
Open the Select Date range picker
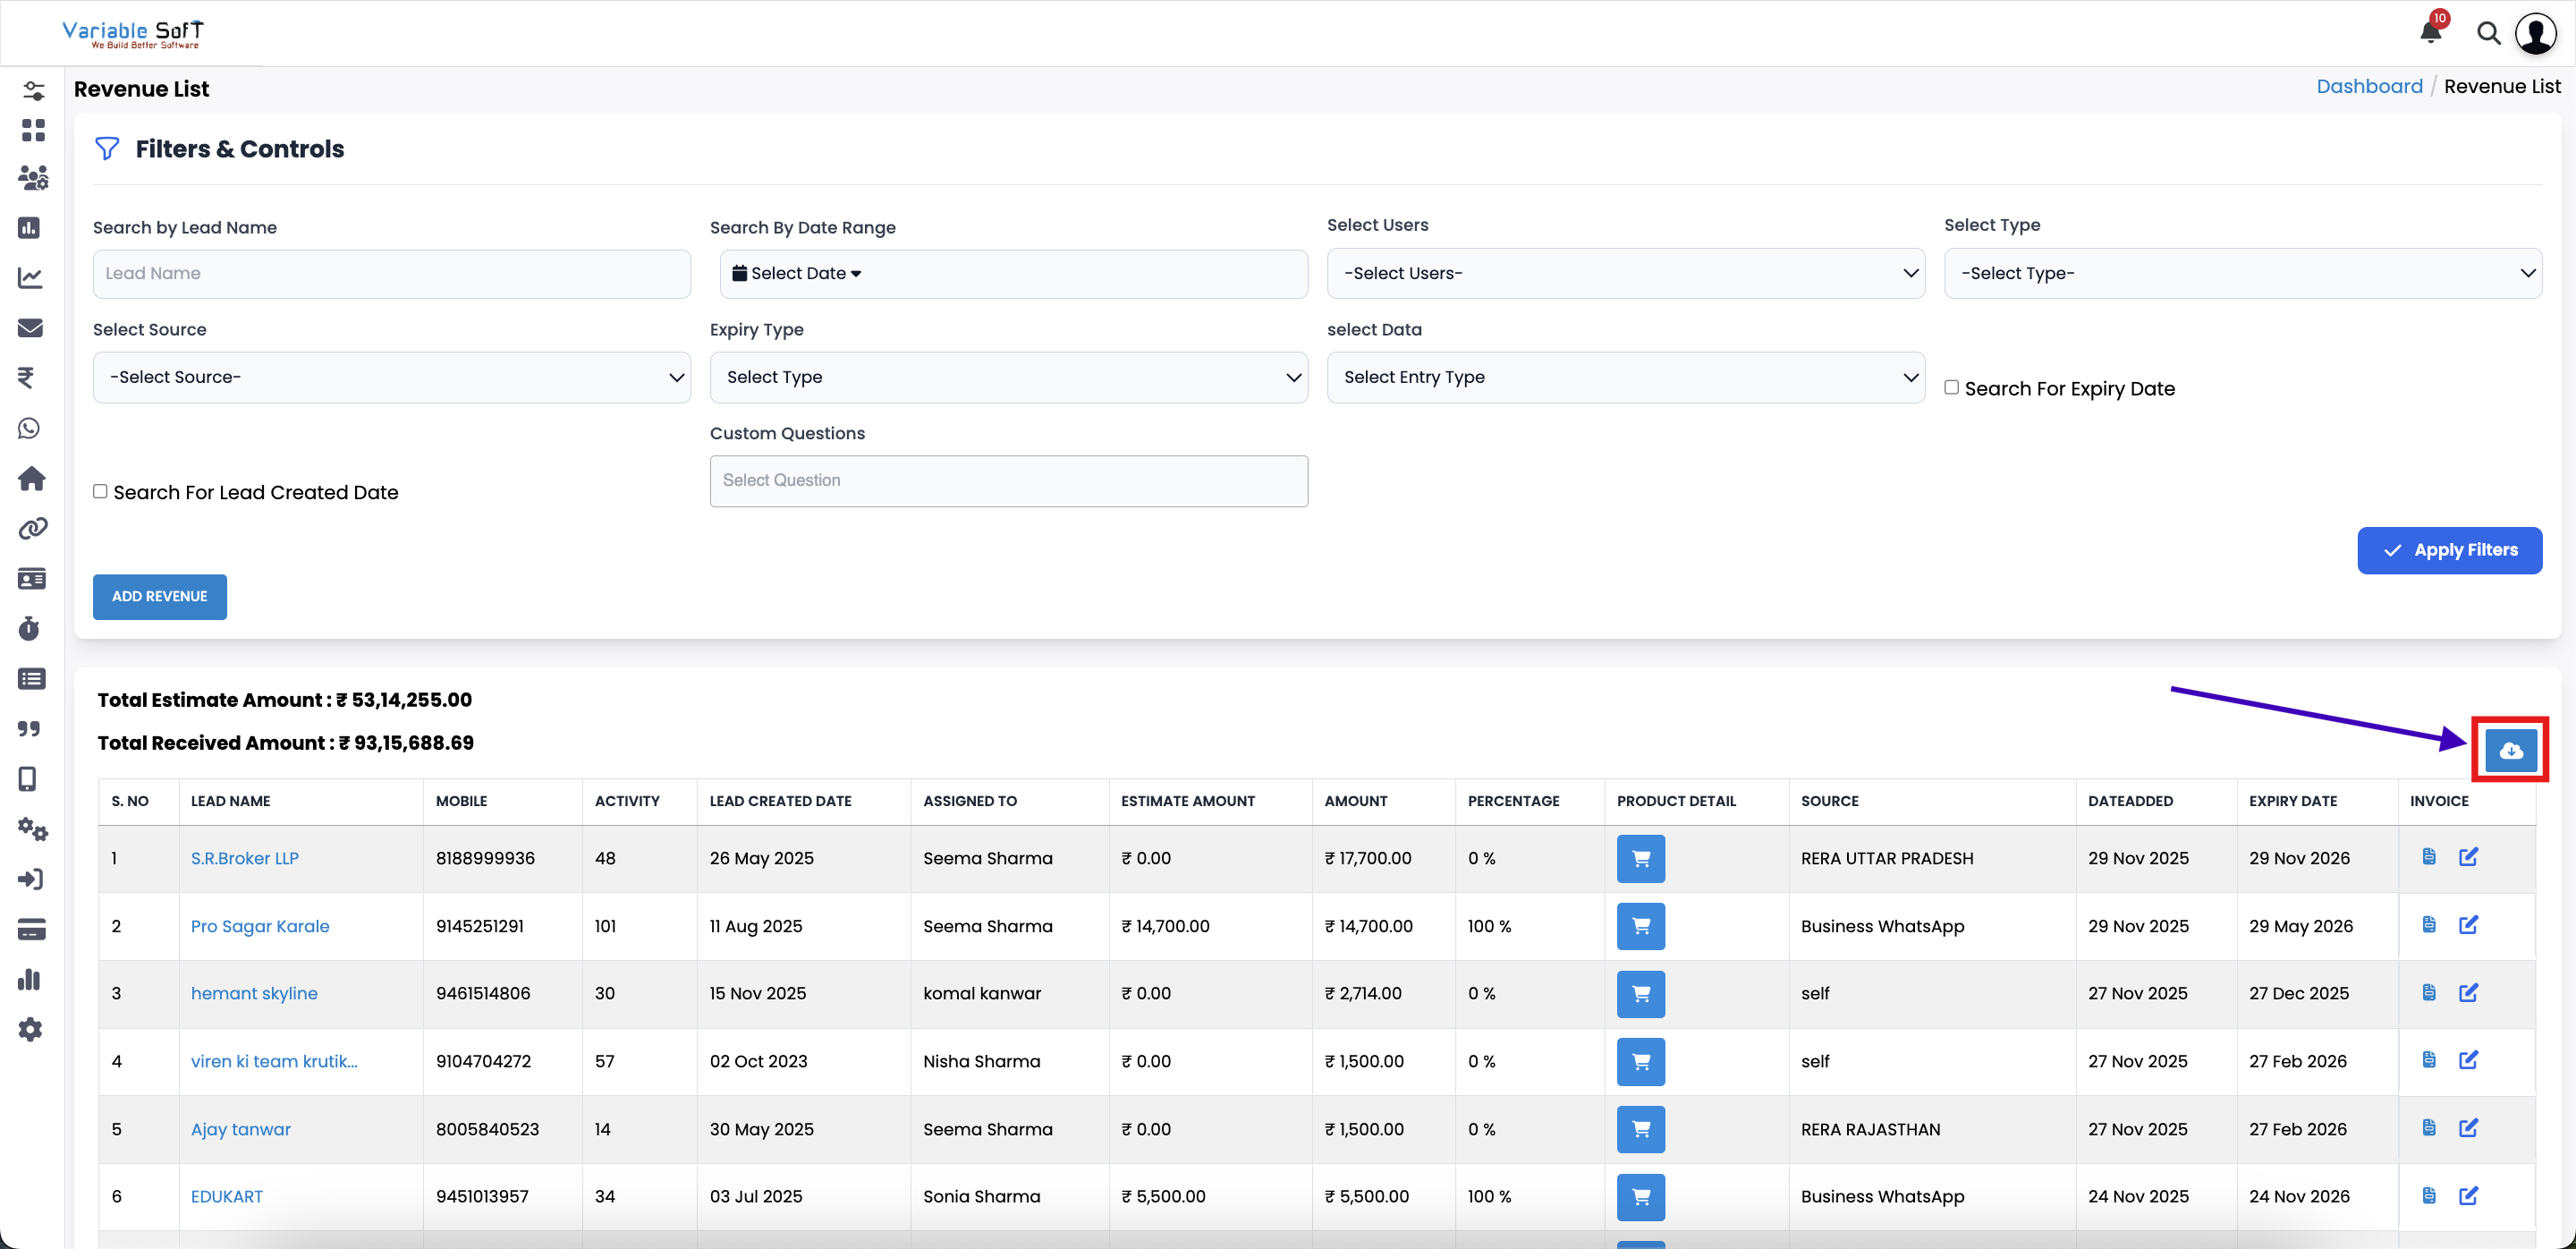pos(797,273)
